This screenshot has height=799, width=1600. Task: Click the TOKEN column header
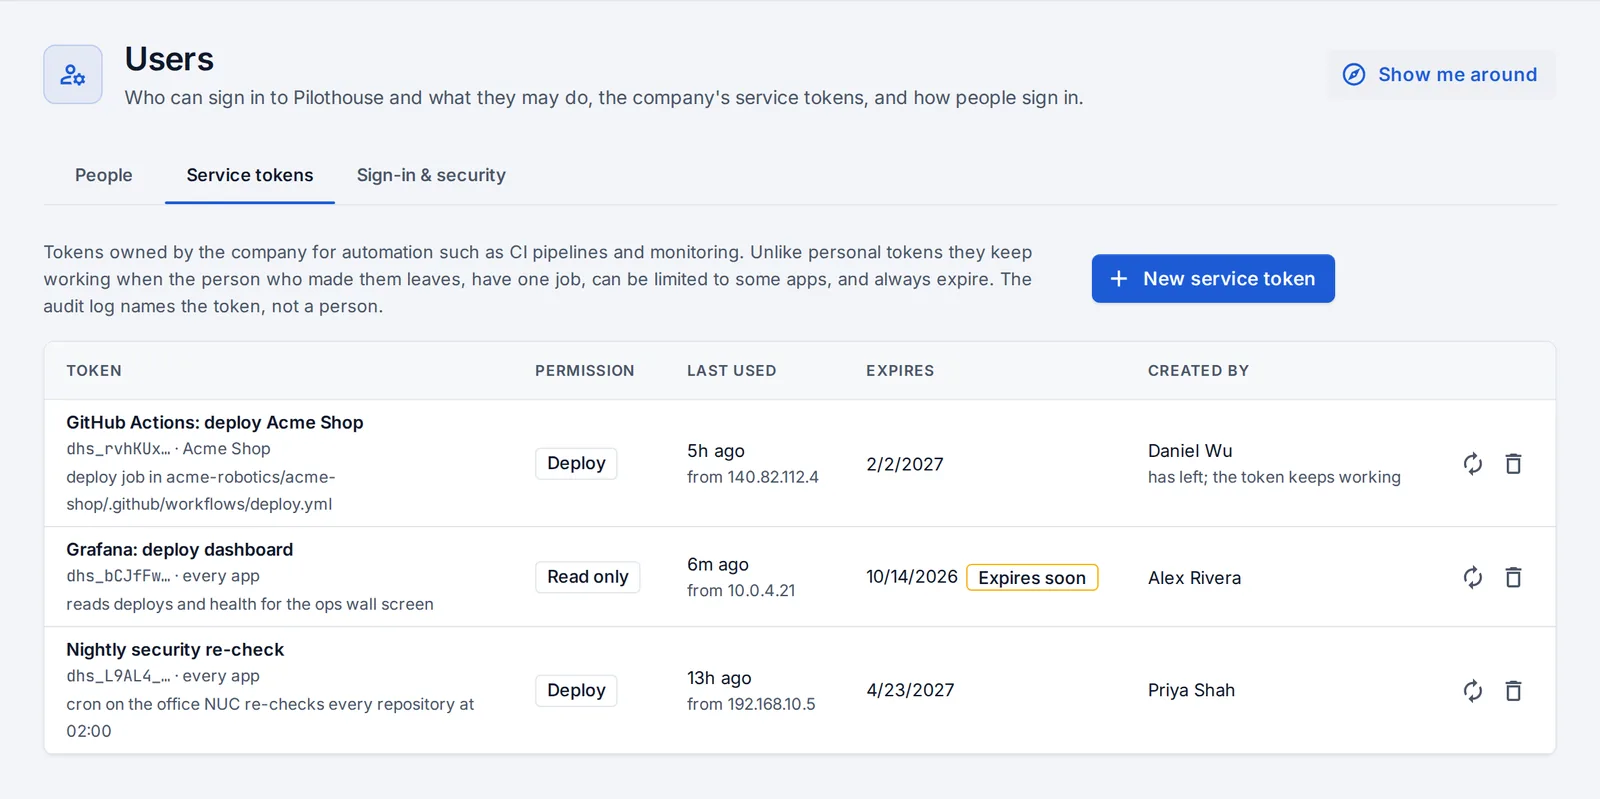94,370
